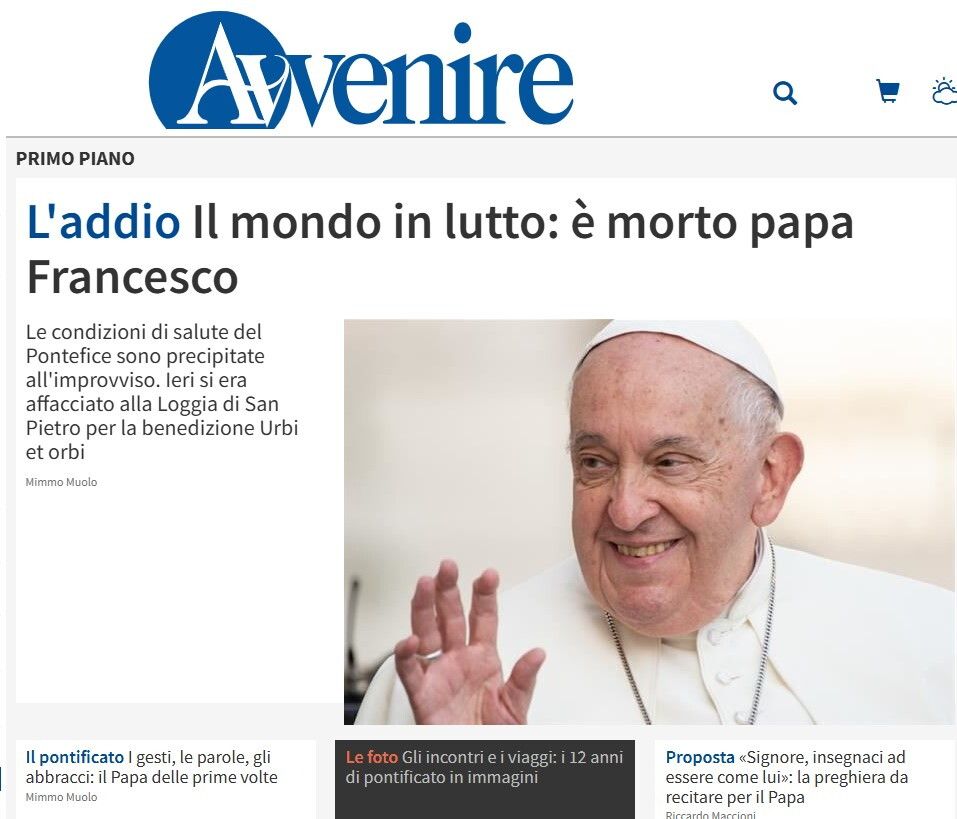Click the "Il pontificato" blue label
Screen dimensions: 957x819
[x=74, y=757]
